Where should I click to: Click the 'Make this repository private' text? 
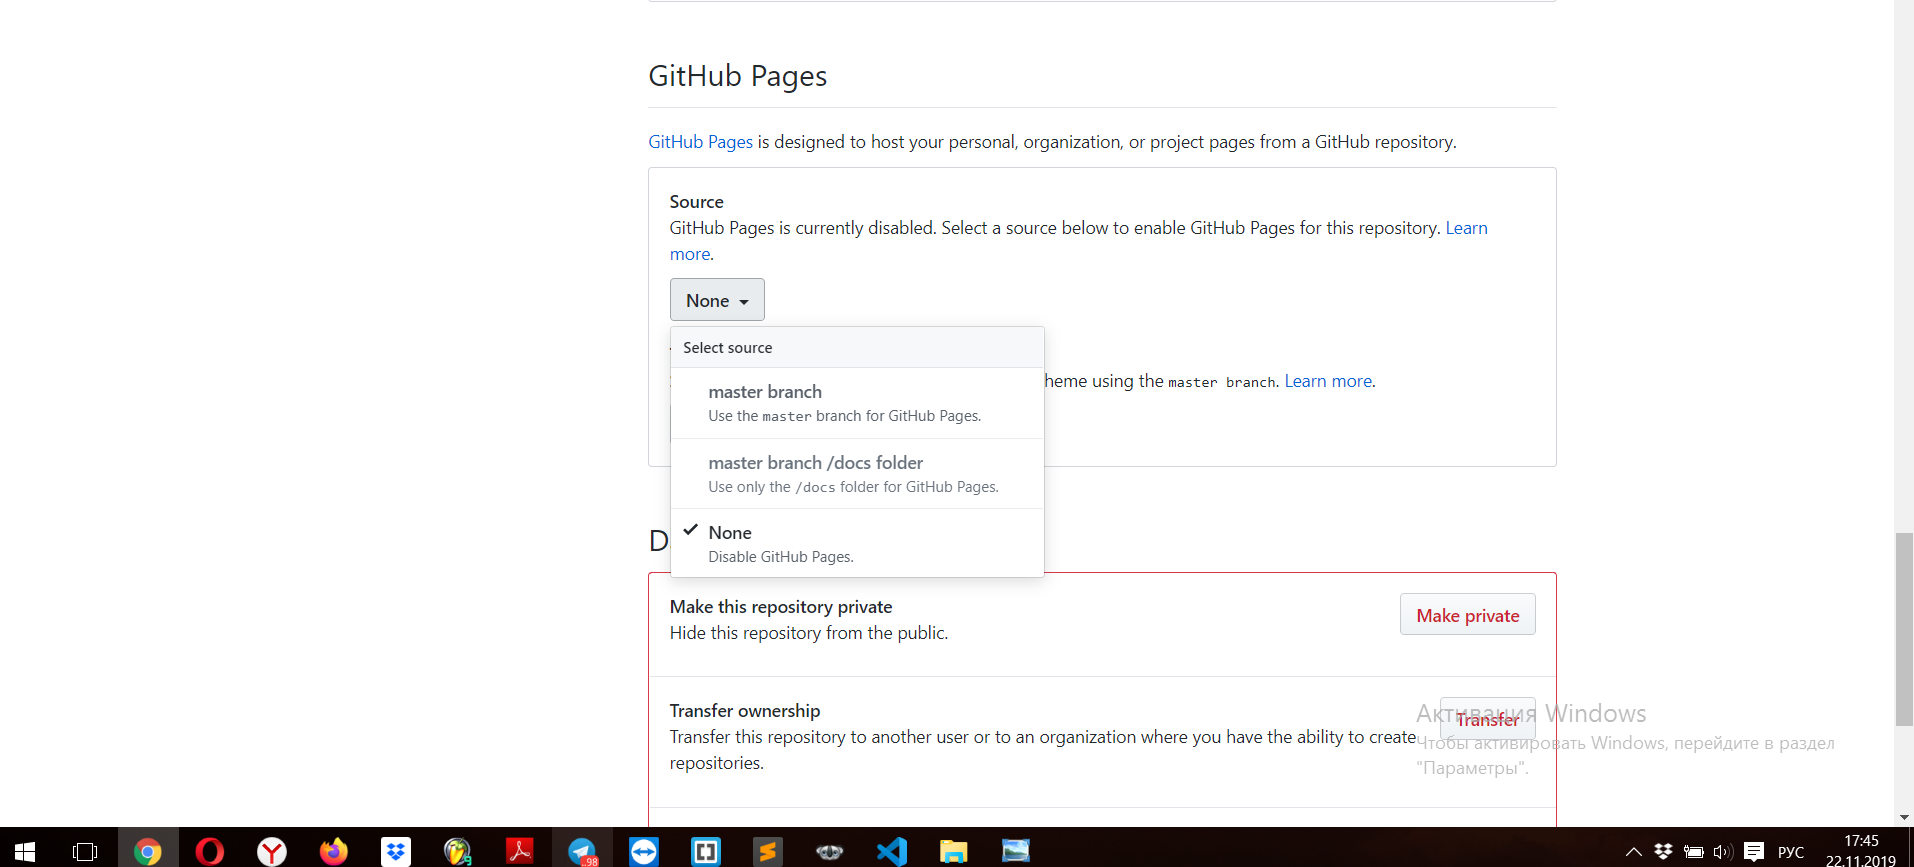point(781,607)
